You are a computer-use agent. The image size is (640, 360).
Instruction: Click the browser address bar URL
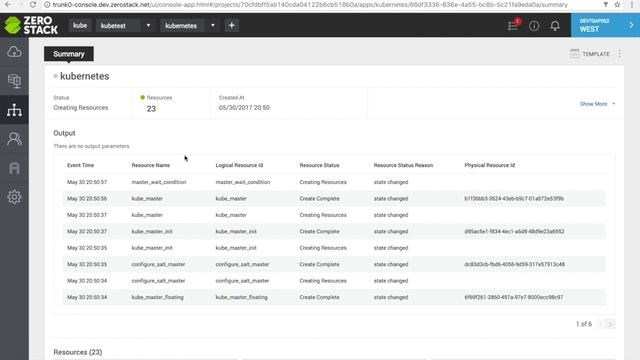coord(310,4)
